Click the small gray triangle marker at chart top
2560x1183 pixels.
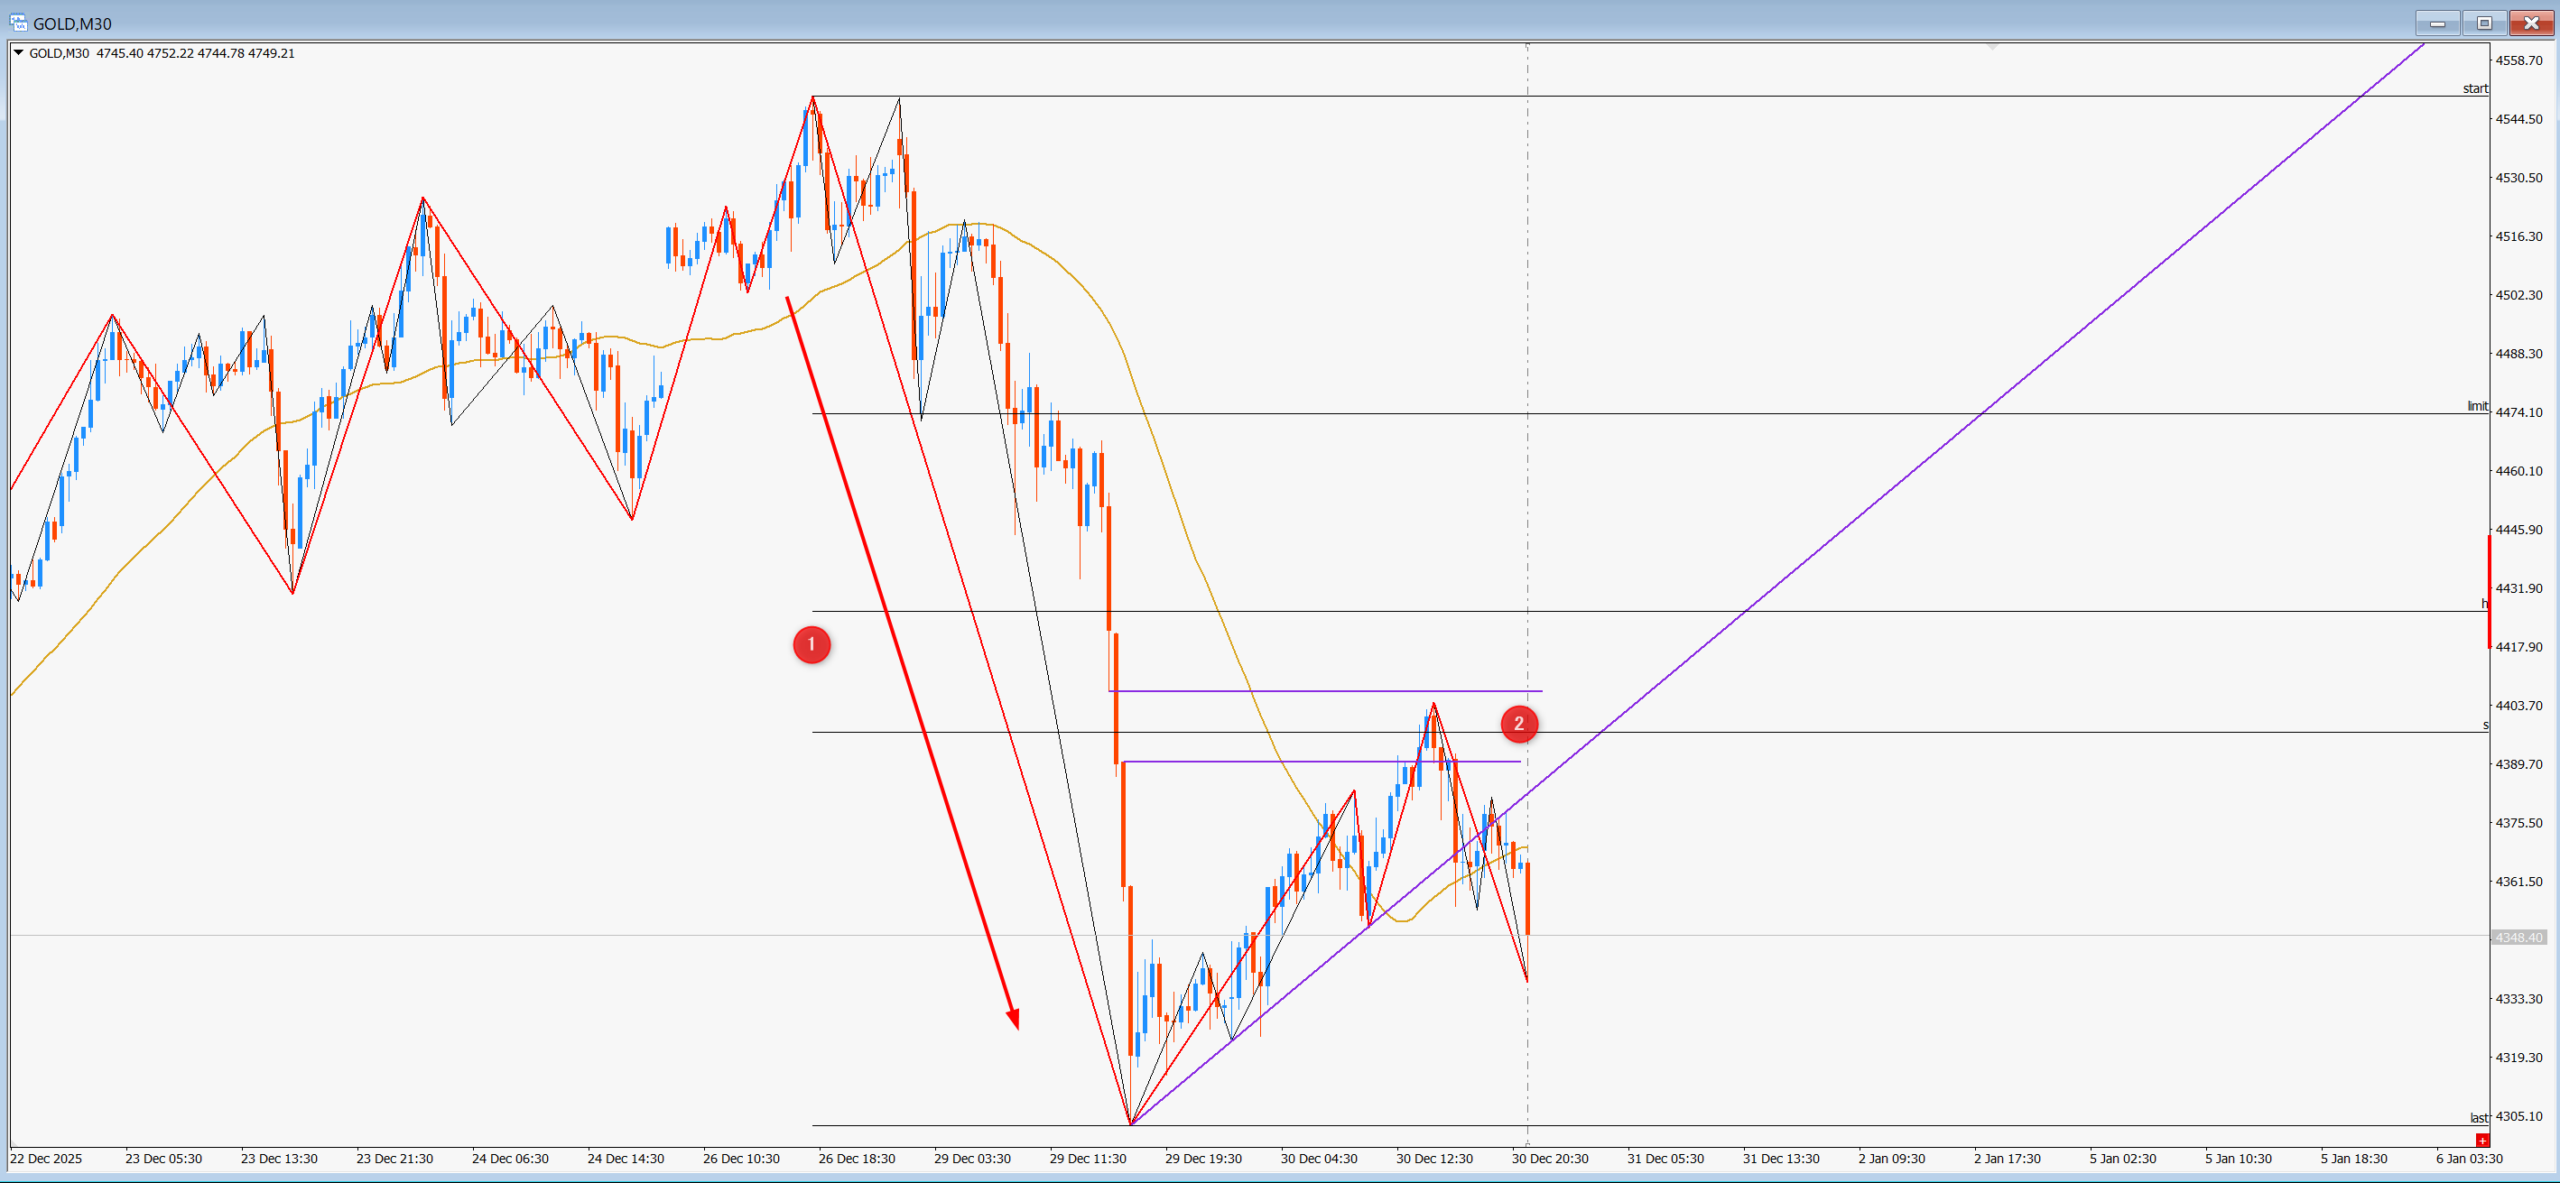click(x=1992, y=46)
